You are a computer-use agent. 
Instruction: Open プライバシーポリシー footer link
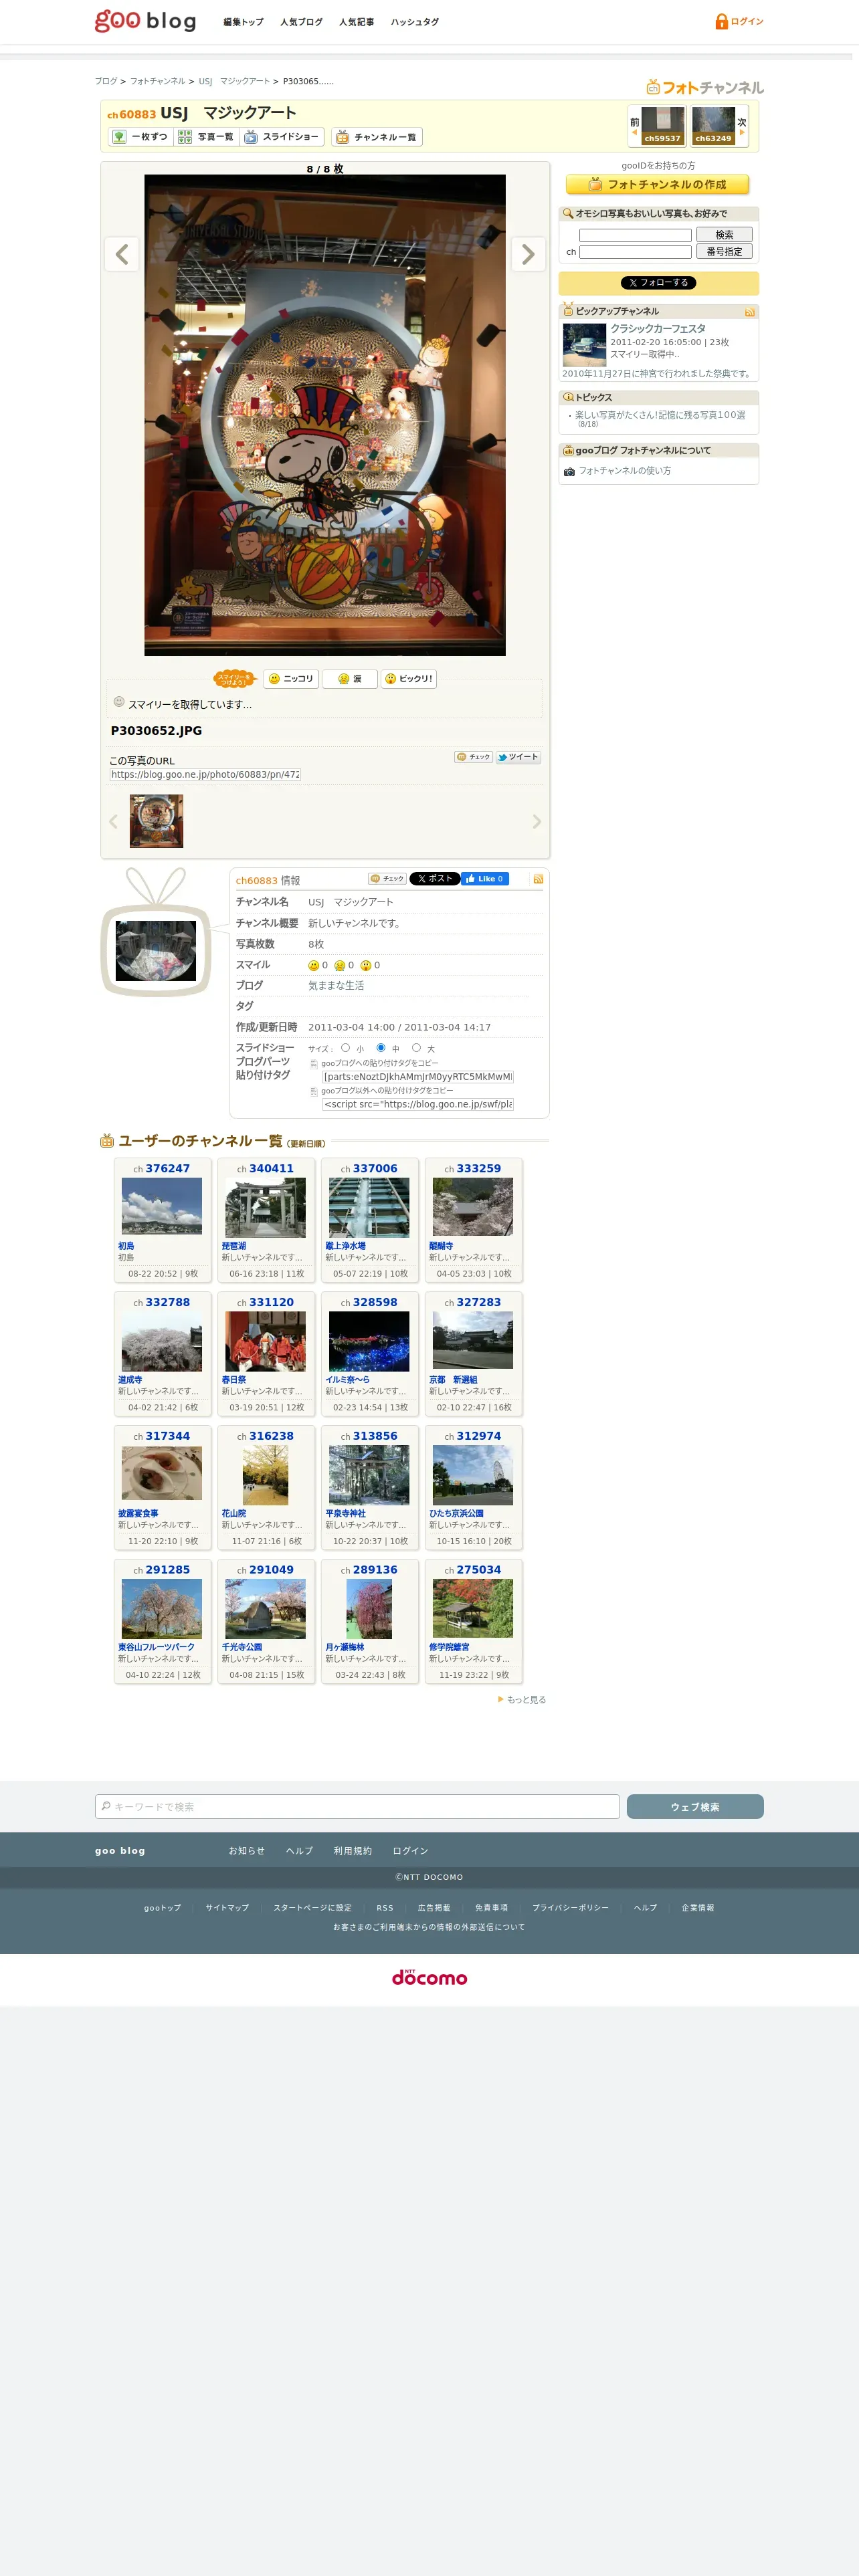(570, 1908)
